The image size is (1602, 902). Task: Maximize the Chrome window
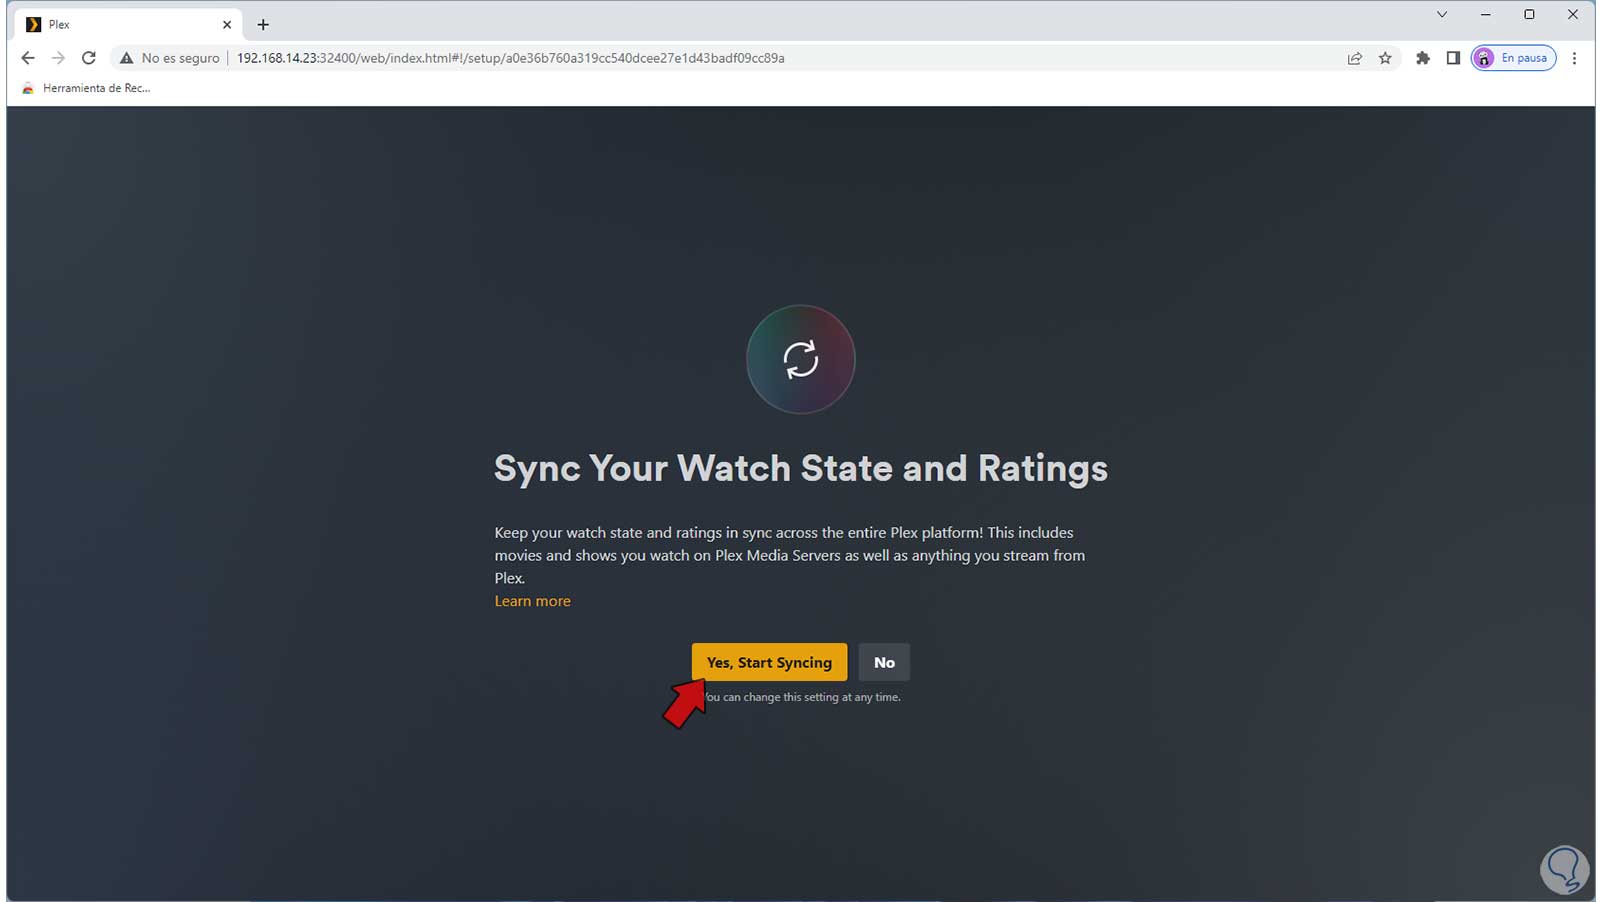tap(1529, 14)
